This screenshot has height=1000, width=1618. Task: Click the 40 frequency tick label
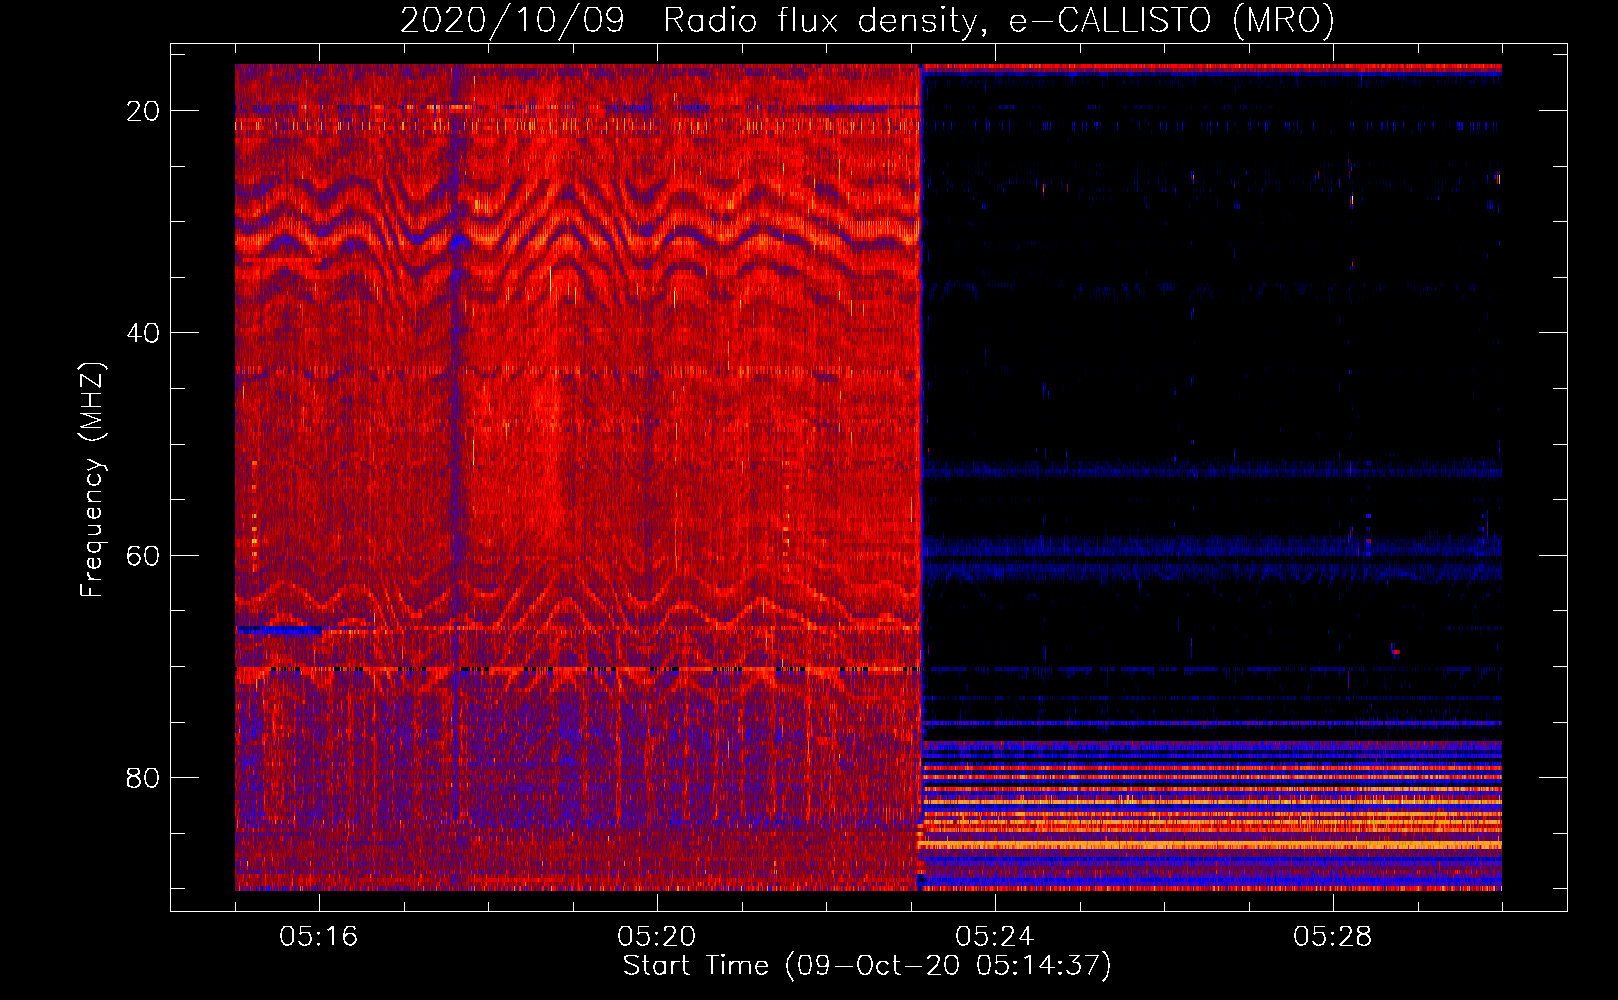click(x=143, y=333)
